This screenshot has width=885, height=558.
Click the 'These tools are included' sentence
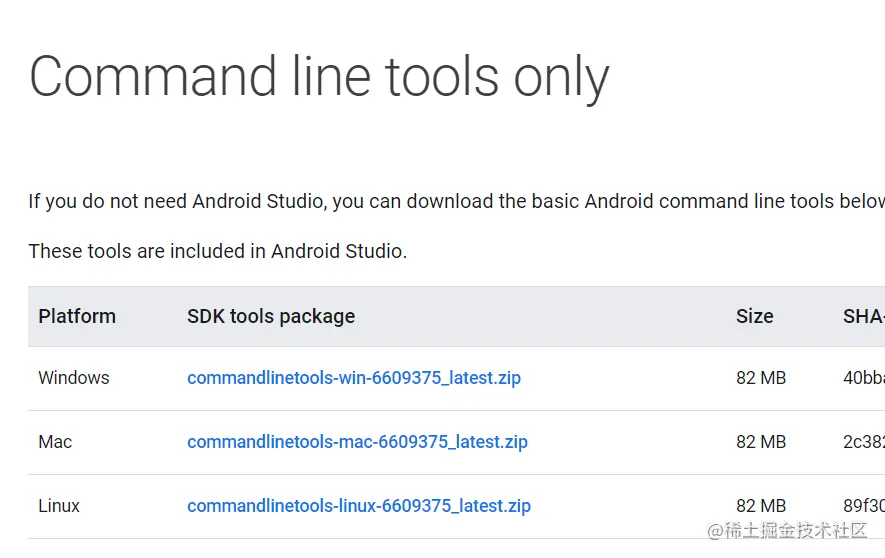click(217, 251)
